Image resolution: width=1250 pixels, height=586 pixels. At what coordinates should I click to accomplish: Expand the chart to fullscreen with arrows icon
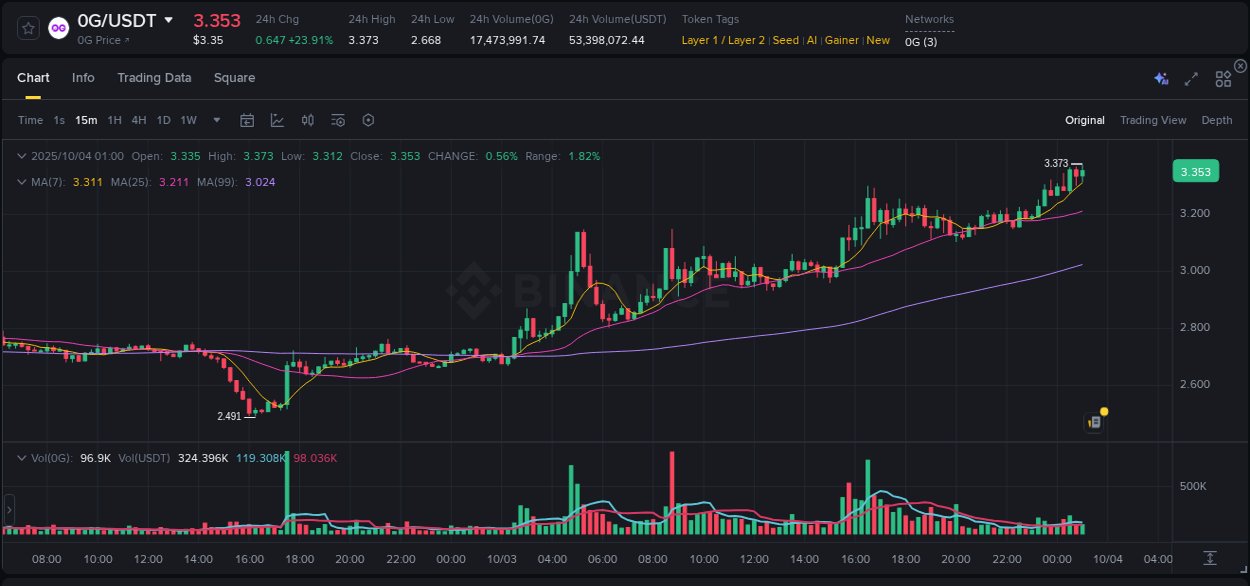coord(1191,78)
